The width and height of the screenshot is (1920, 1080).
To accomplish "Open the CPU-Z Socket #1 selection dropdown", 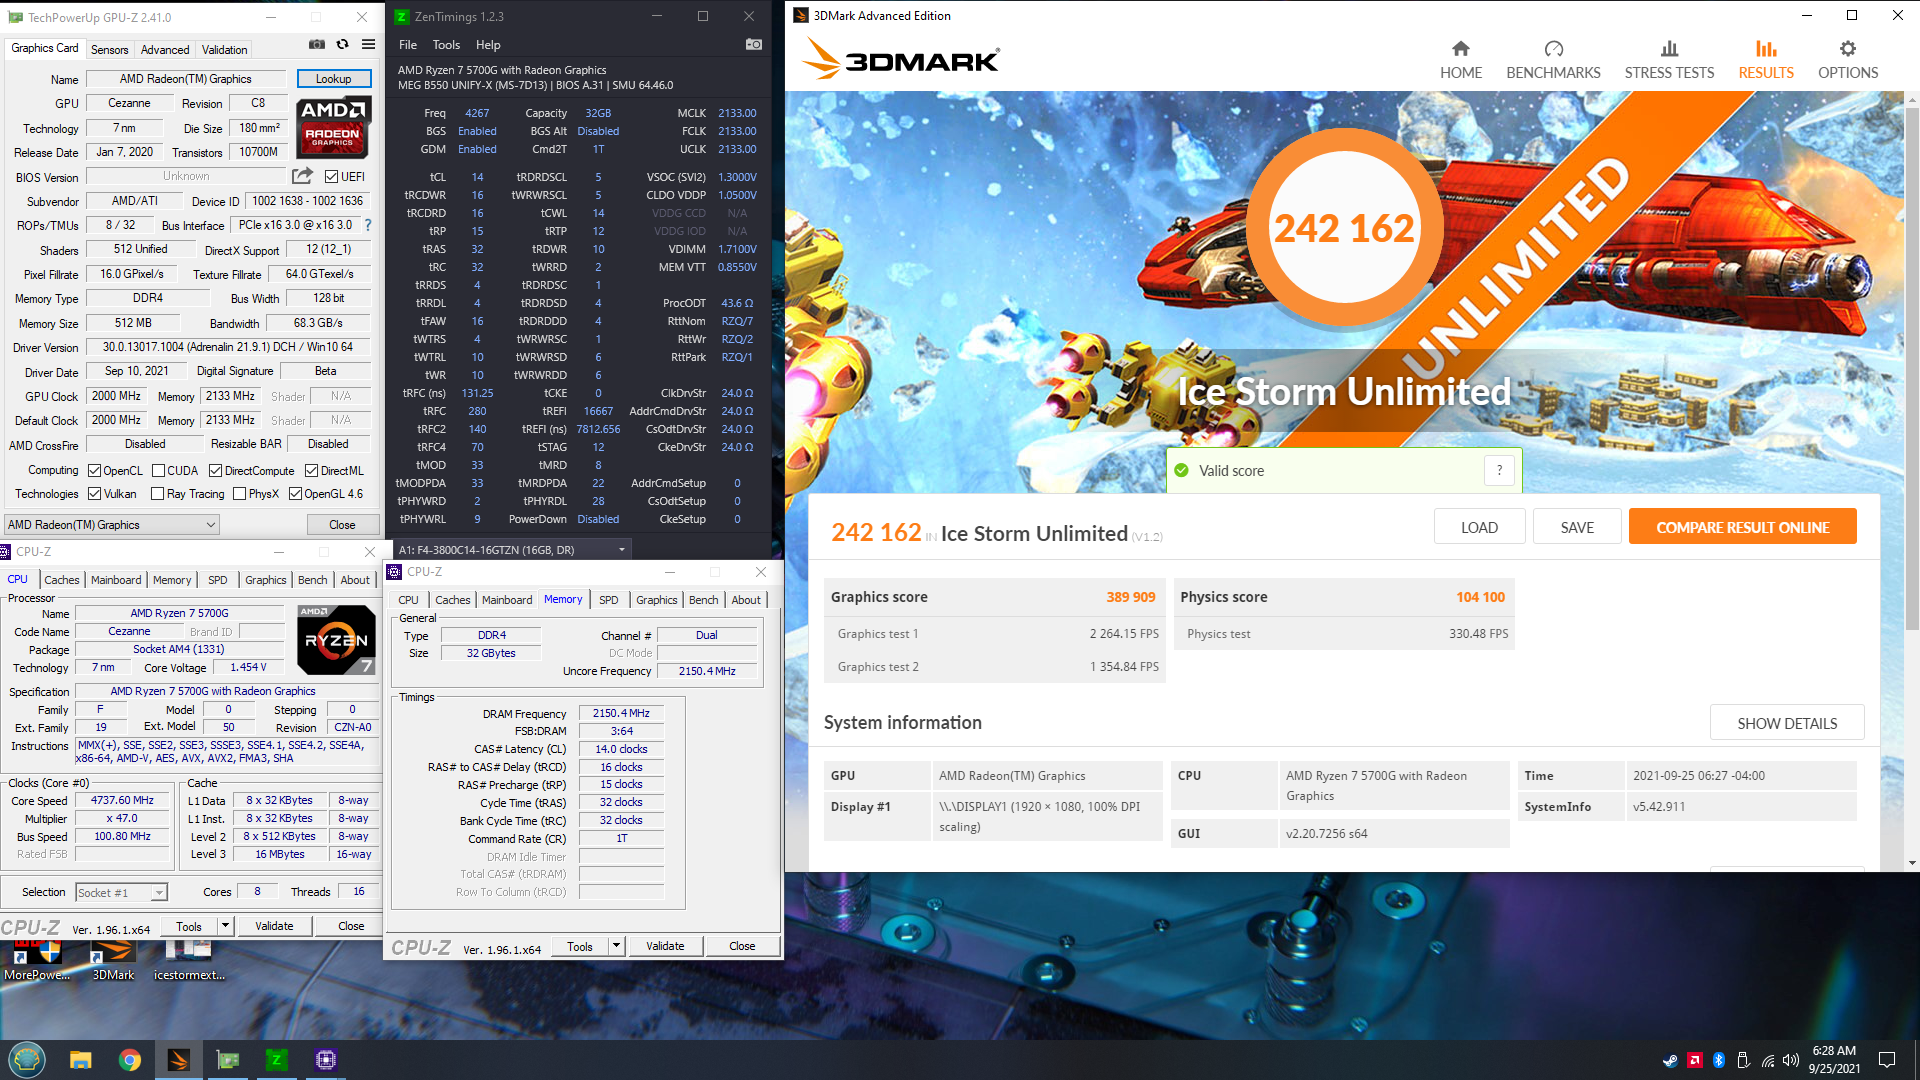I will 121,892.
